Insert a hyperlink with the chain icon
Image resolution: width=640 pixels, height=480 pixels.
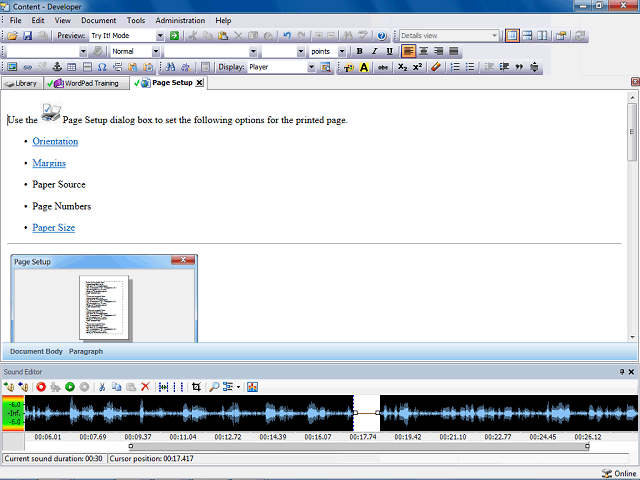point(27,67)
